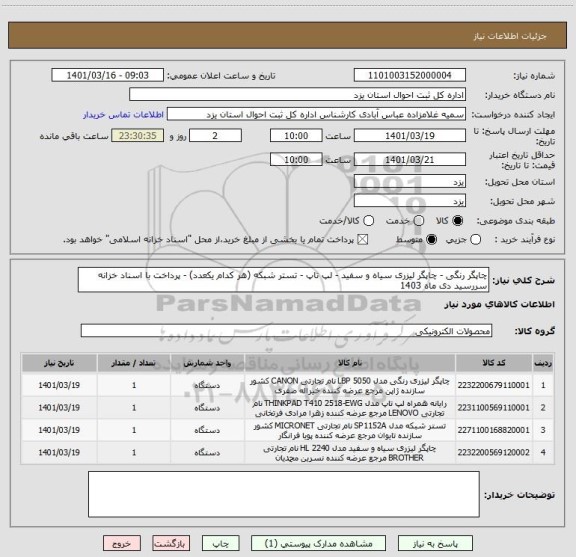Image resolution: width=576 pixels, height=557 pixels.
Task: Click the remaining days field showing 2
Action: click(x=215, y=136)
